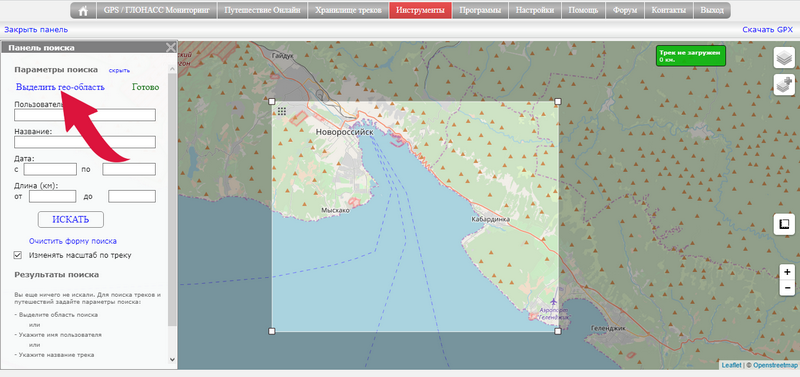
Task: Grab the dotted move handle of the selection
Action: tap(282, 111)
